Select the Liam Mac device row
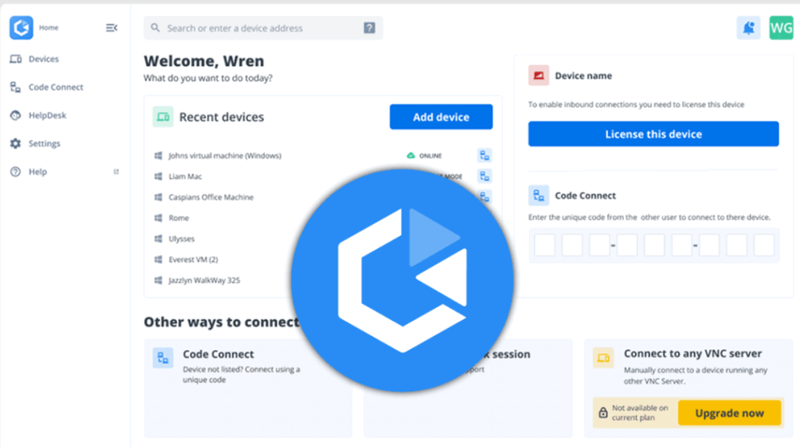800x447 pixels. pos(185,177)
